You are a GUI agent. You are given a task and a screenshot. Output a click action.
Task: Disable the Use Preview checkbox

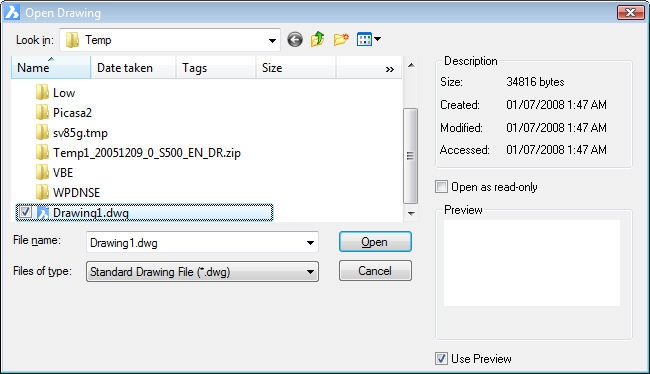[441, 358]
